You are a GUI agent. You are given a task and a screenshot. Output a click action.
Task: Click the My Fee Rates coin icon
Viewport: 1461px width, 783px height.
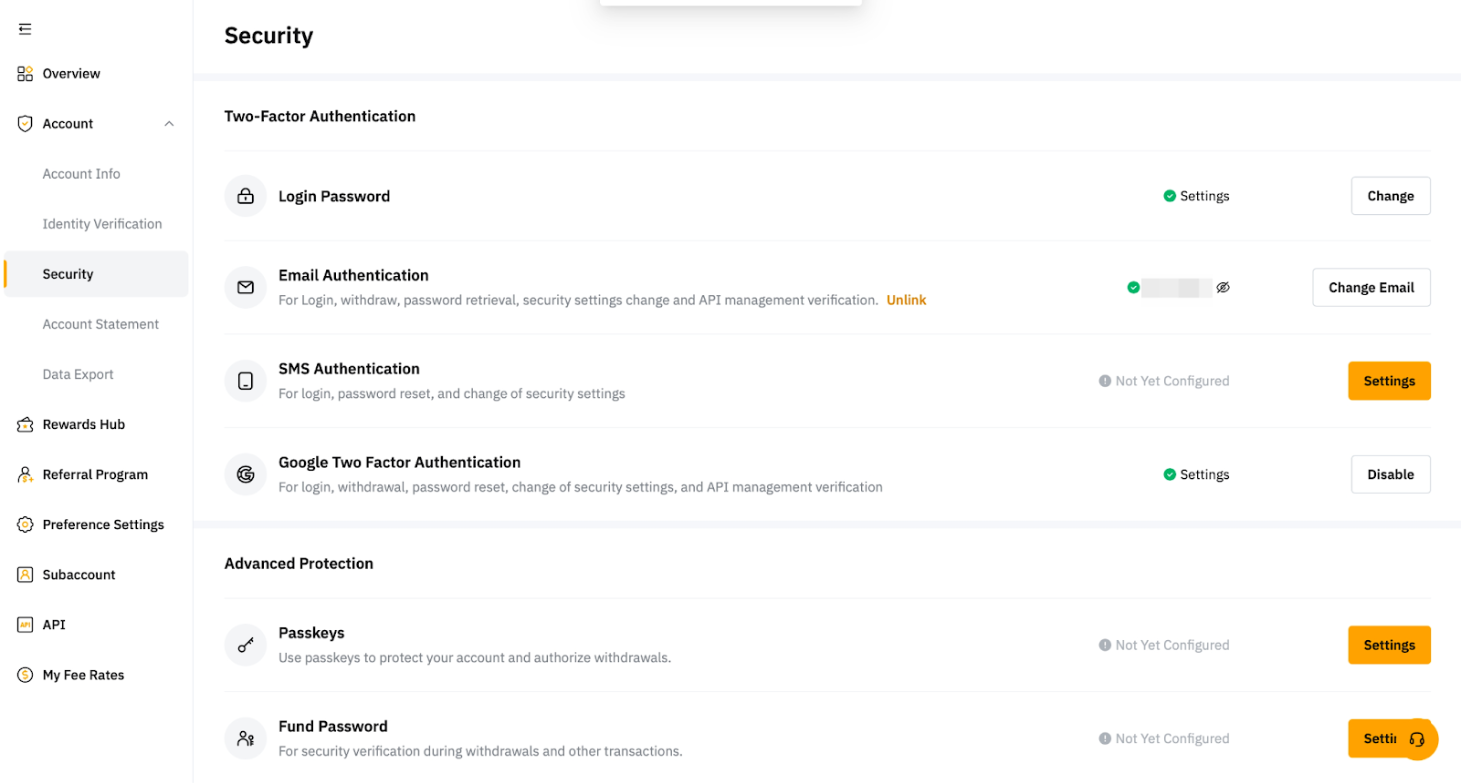(x=25, y=675)
